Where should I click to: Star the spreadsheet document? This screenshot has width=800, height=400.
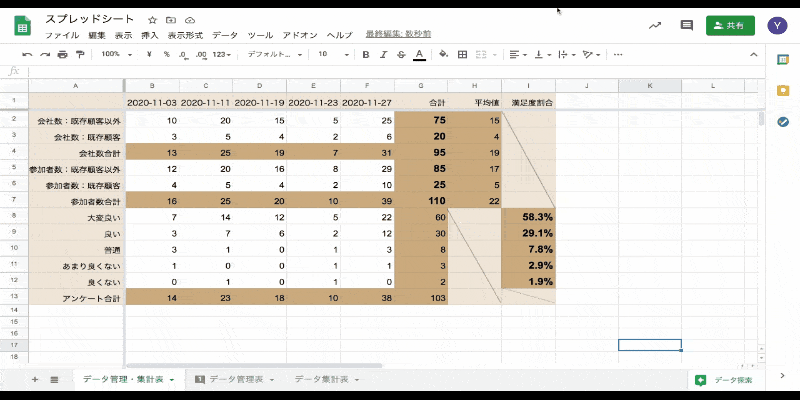coord(152,20)
